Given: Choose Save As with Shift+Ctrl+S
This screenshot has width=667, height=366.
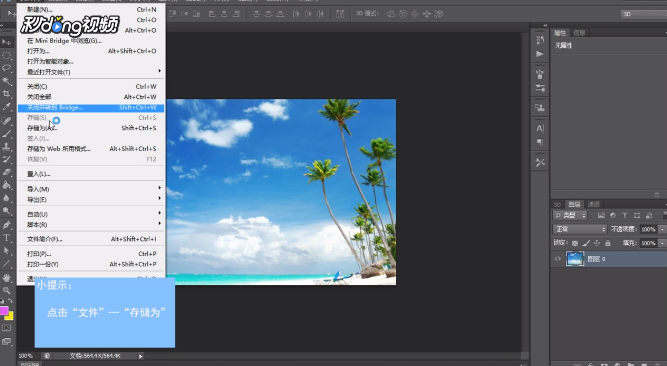Looking at the screenshot, I should tap(91, 128).
